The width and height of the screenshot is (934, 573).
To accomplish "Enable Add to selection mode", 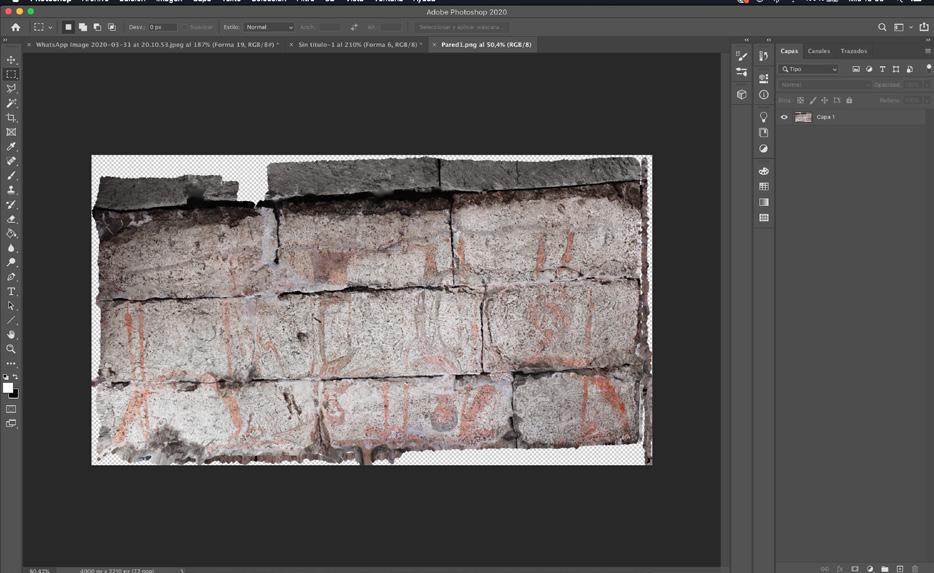I will [82, 27].
